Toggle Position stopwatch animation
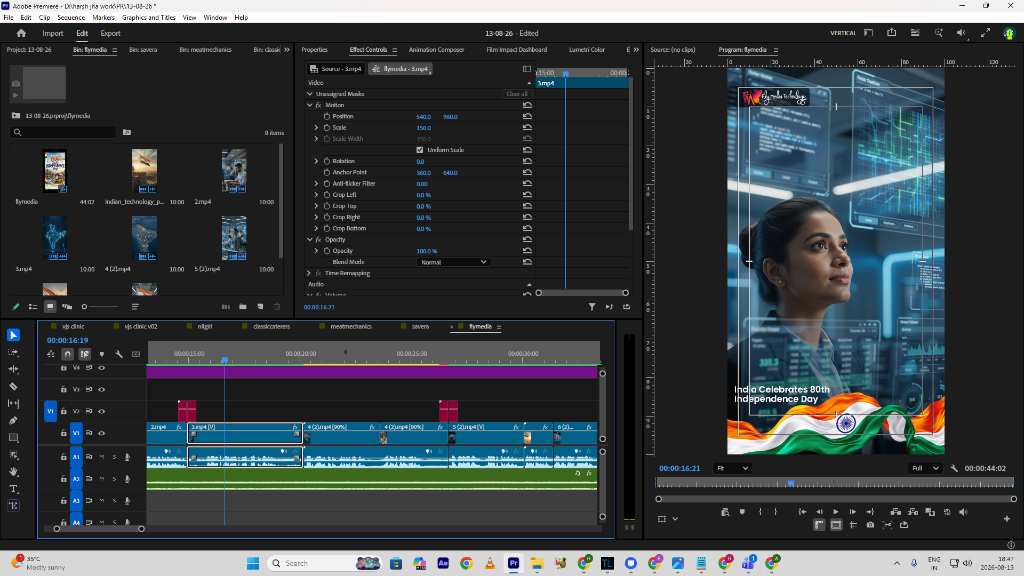The width and height of the screenshot is (1024, 576). tap(327, 116)
